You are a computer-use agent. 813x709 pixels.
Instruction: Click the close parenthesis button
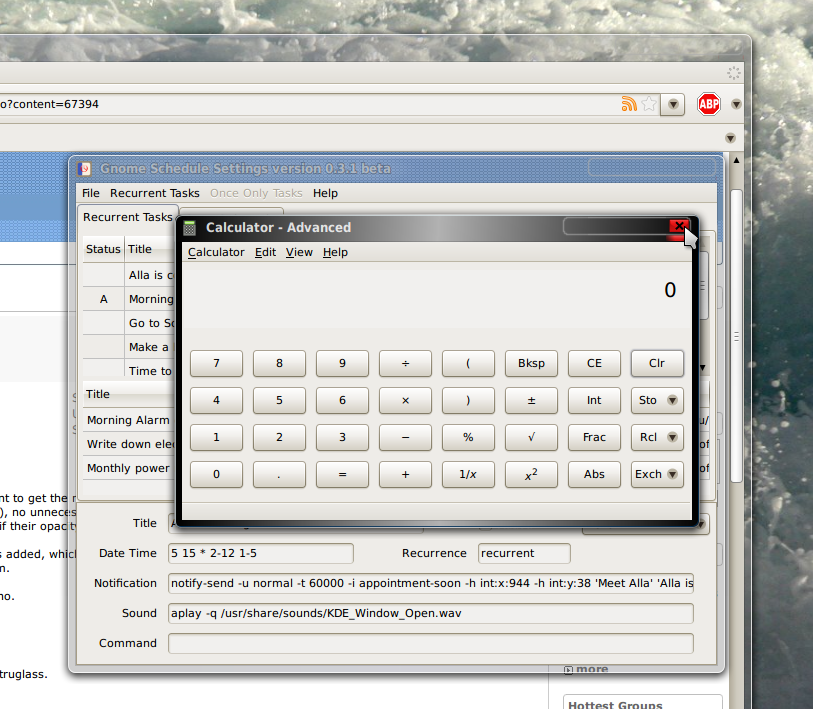468,400
